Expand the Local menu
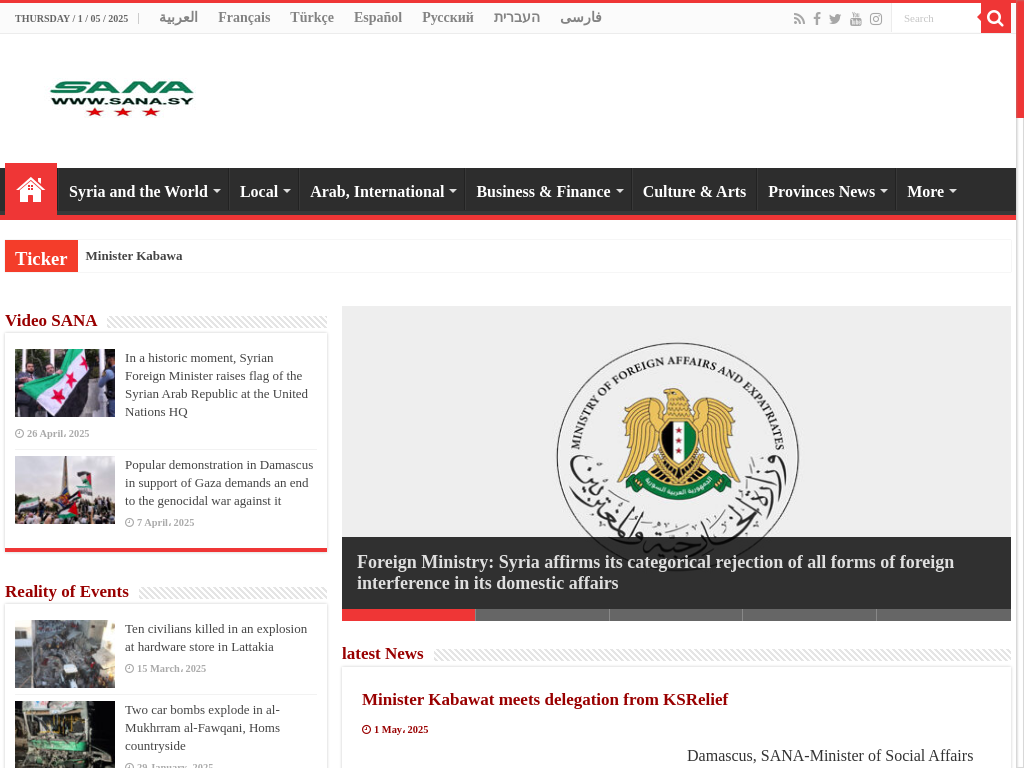The image size is (1024, 768). 264,191
